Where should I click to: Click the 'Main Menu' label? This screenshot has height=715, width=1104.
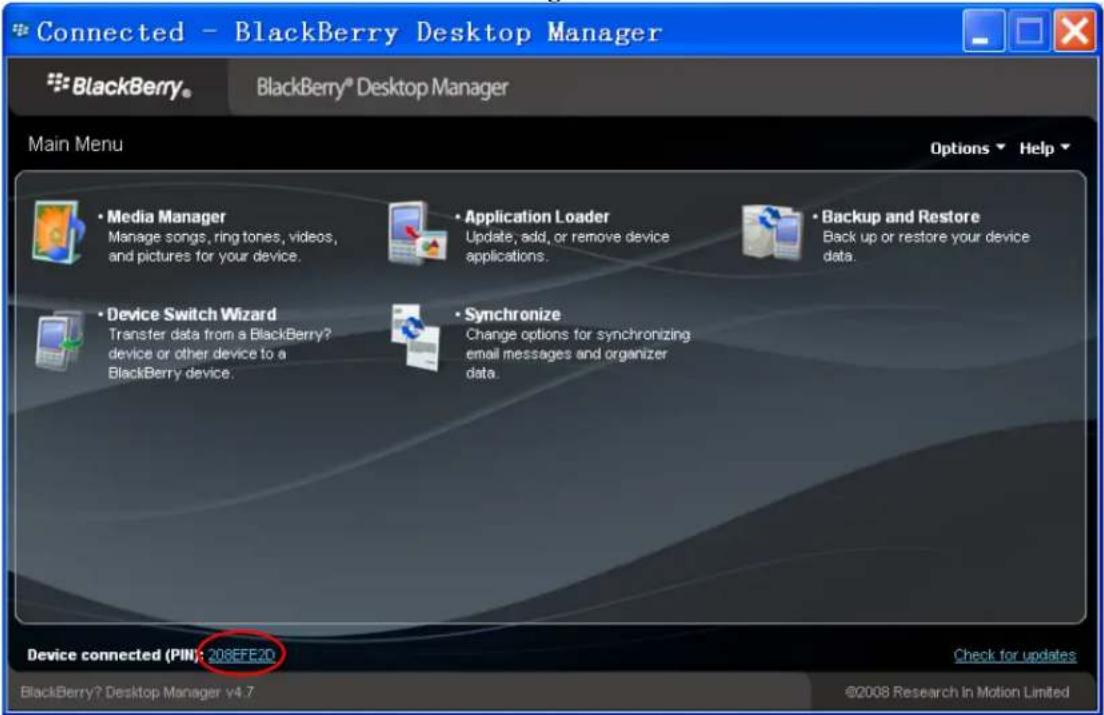[x=75, y=144]
